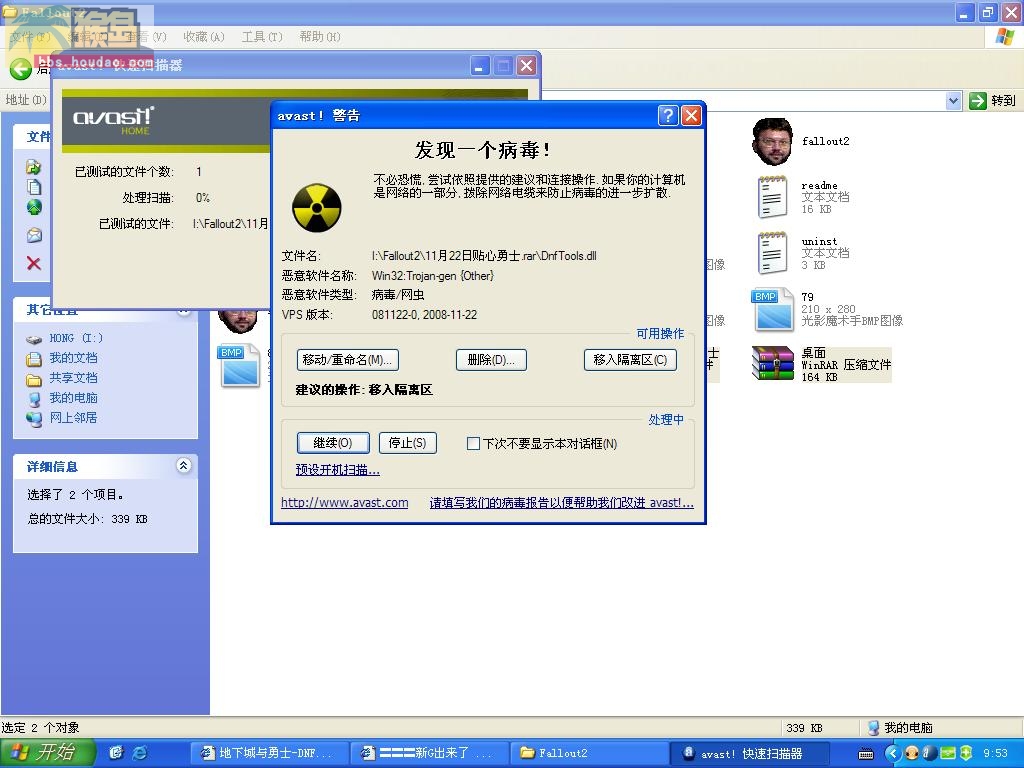Click the radioactive virus warning icon
The height and width of the screenshot is (768, 1024).
point(317,208)
